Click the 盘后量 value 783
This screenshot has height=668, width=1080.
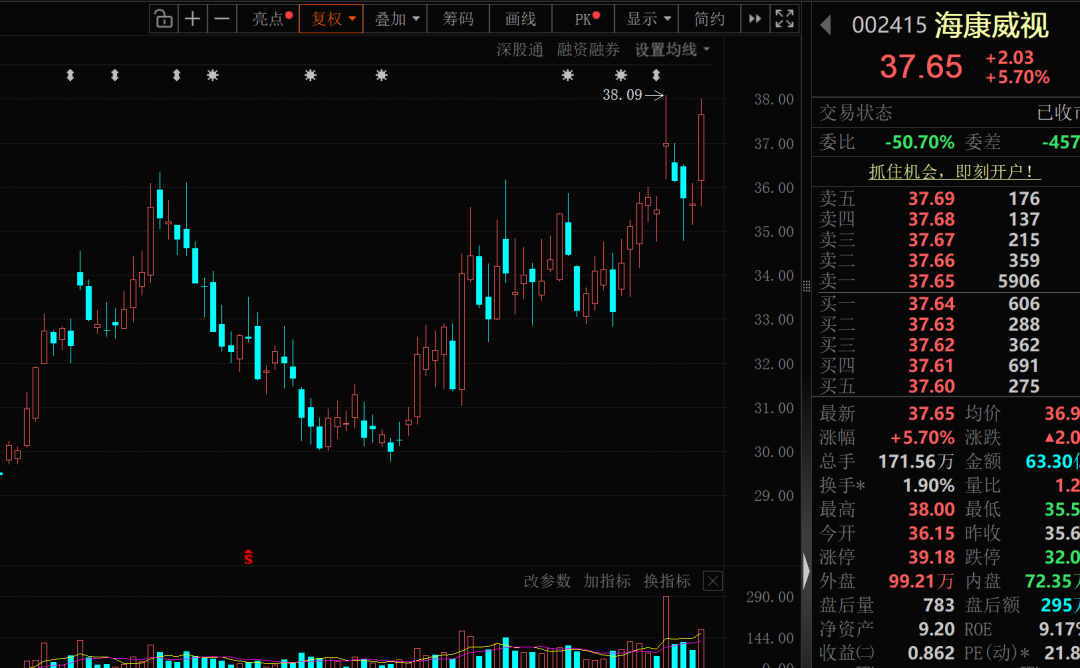click(939, 605)
